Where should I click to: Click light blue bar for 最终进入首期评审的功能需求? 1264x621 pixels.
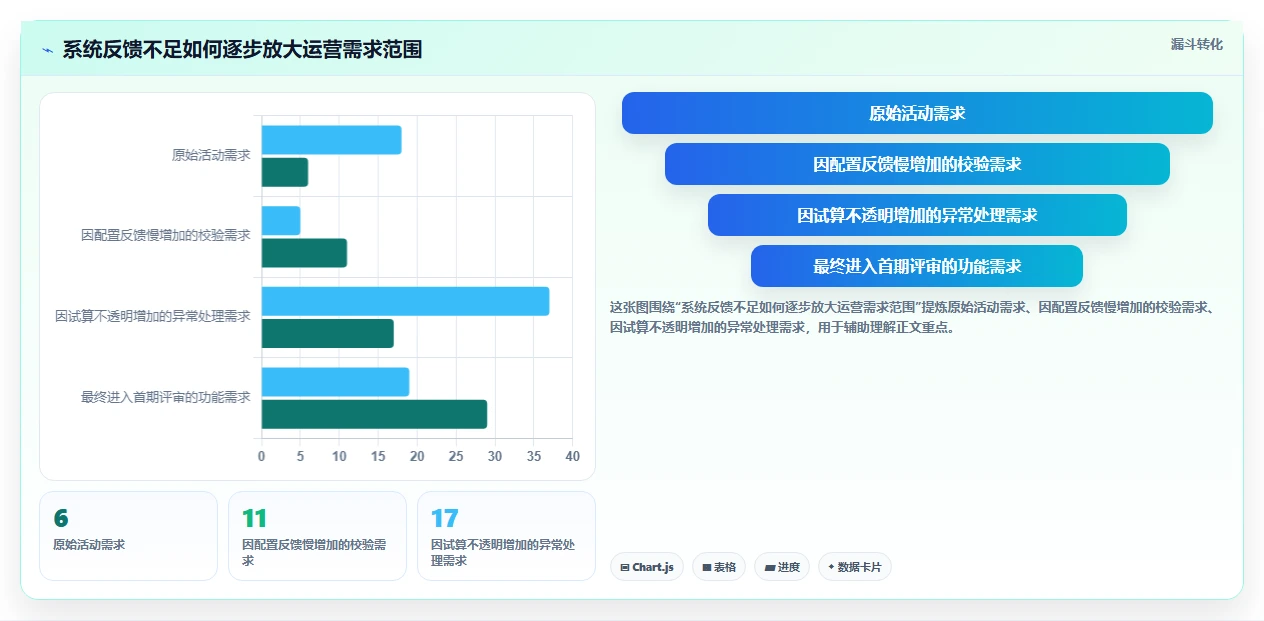pyautogui.click(x=336, y=382)
